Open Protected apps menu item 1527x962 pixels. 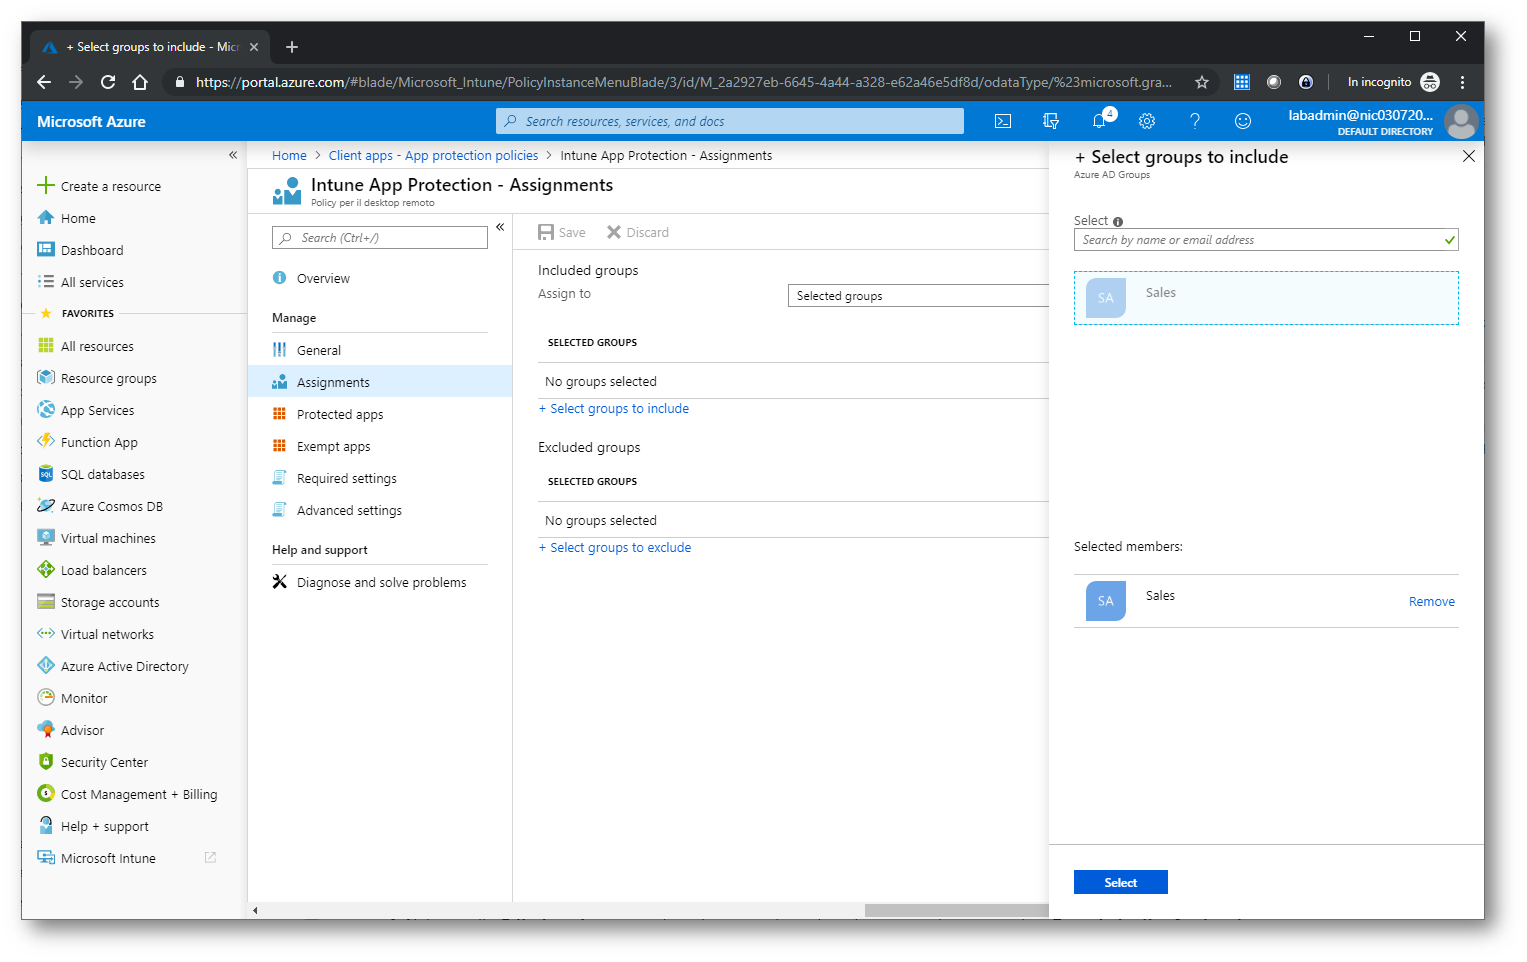pos(340,414)
